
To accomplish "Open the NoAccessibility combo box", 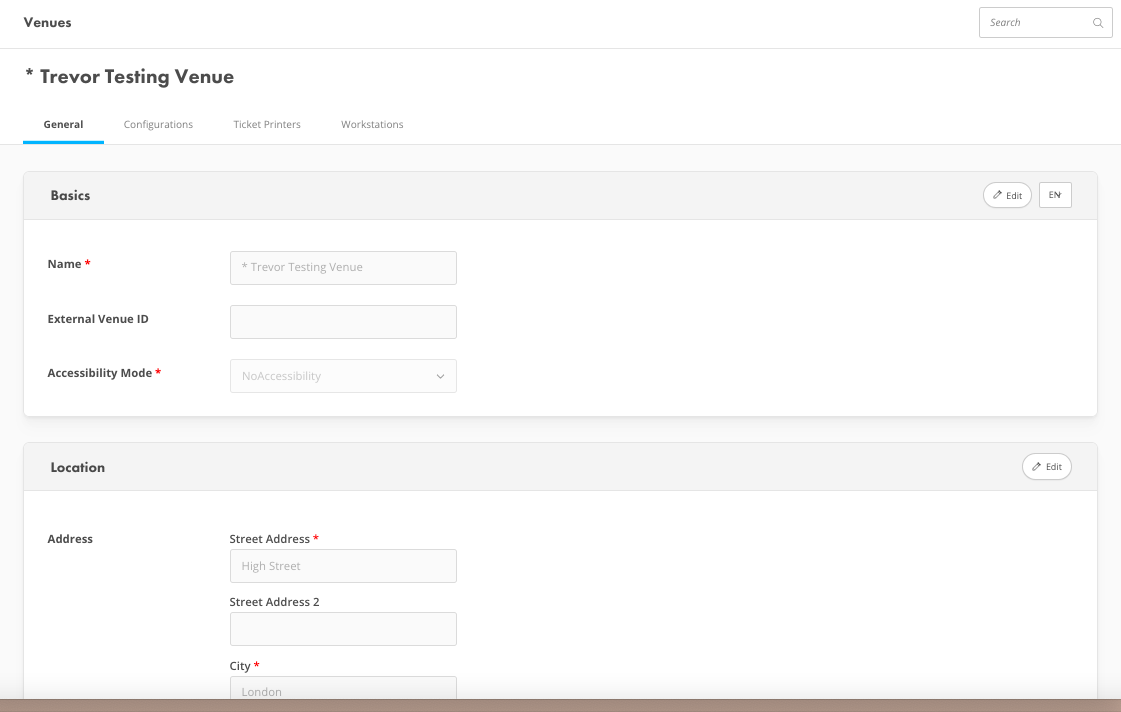I will (x=343, y=376).
